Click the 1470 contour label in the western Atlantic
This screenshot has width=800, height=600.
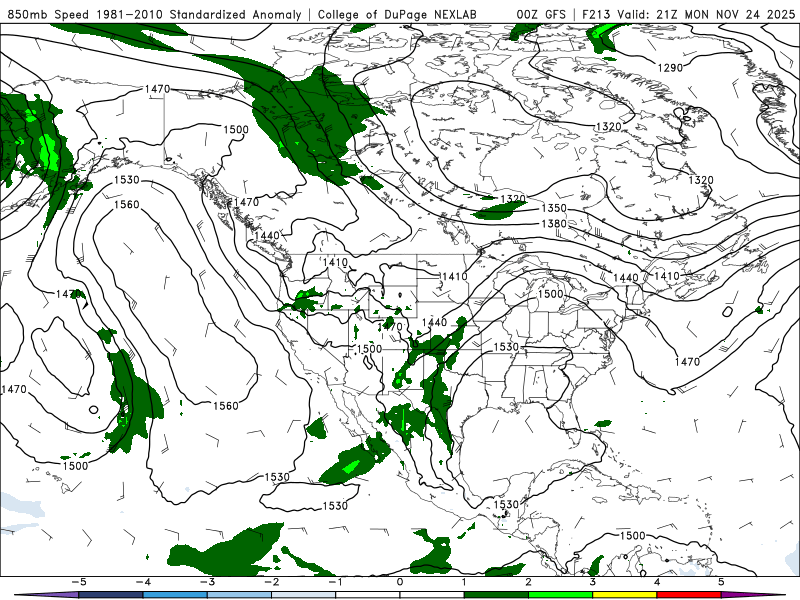[x=687, y=362]
